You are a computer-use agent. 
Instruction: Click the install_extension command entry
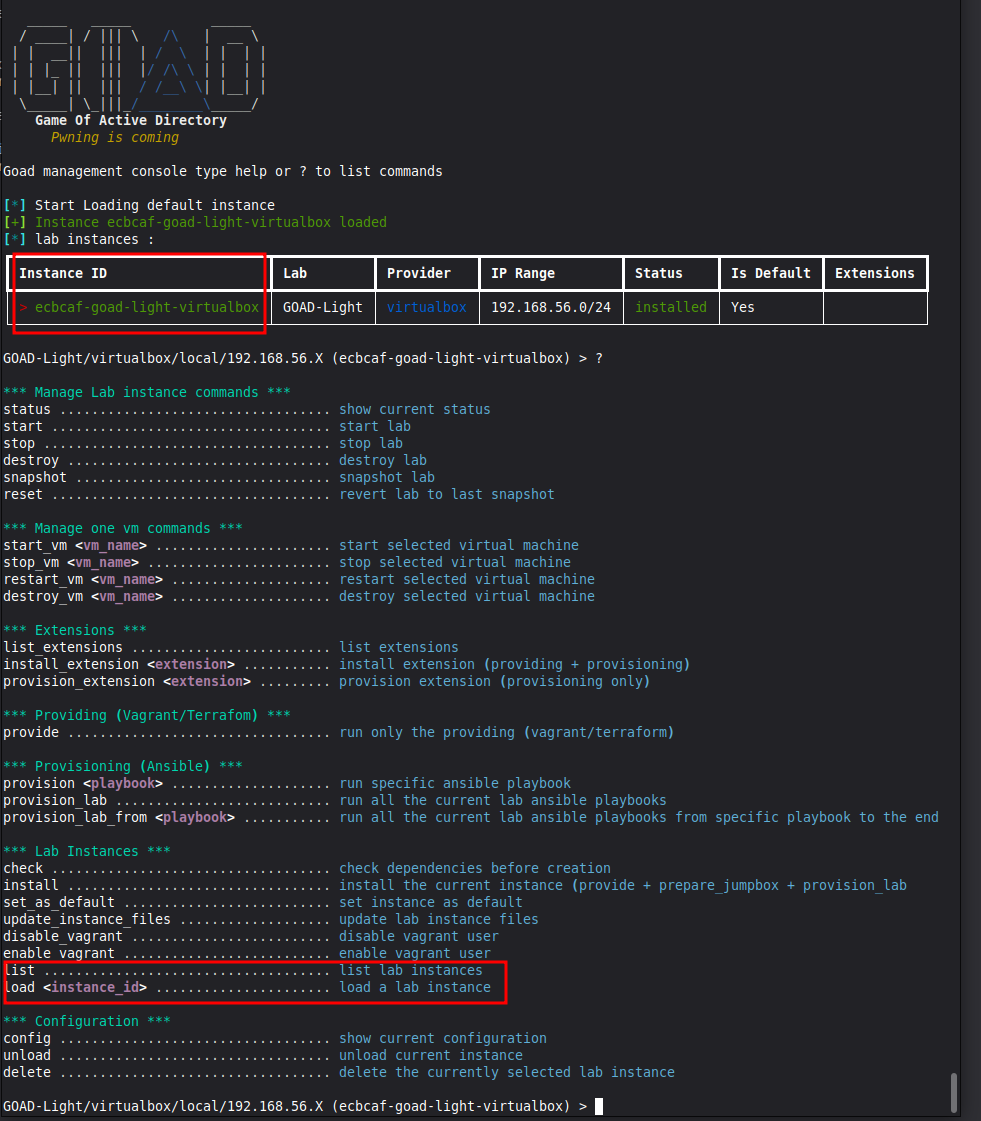(118, 664)
